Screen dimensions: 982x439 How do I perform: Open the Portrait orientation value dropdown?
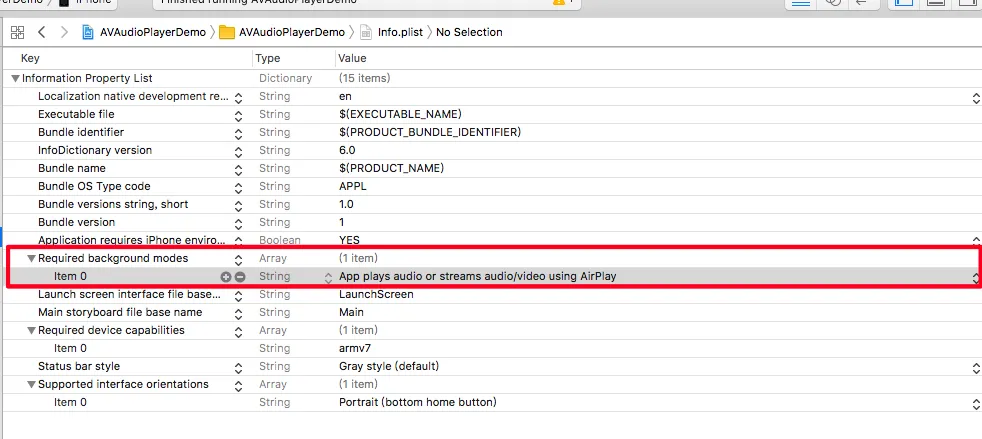click(976, 403)
